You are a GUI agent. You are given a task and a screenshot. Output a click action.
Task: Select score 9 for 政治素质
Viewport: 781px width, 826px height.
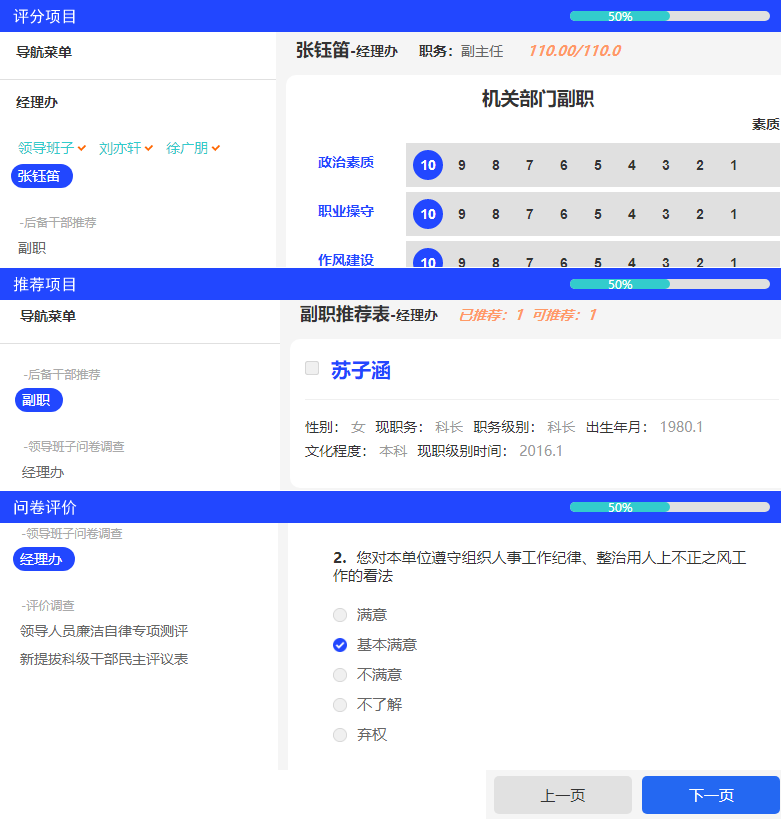461,165
